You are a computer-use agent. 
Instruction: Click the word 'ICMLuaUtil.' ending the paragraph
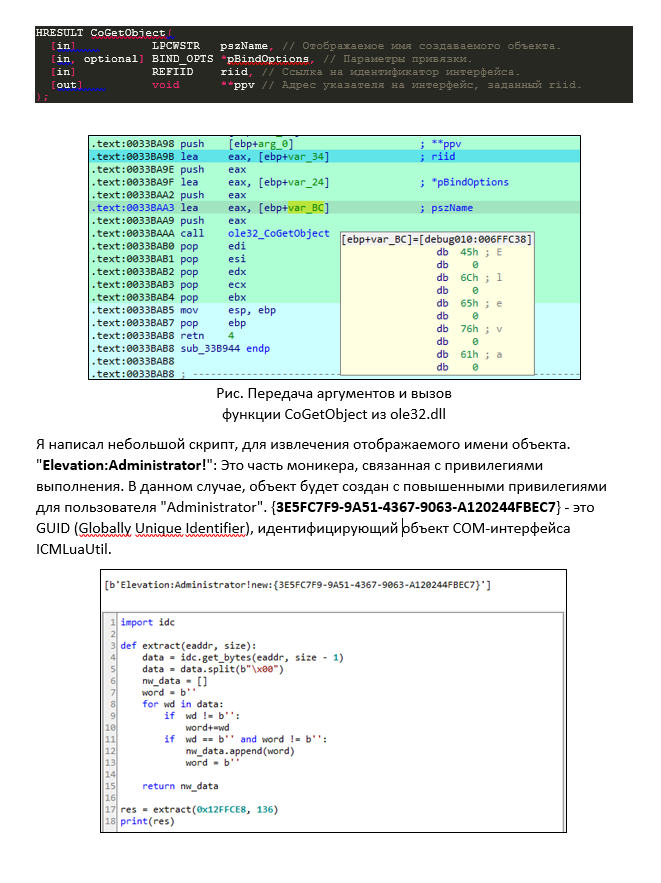tap(74, 549)
